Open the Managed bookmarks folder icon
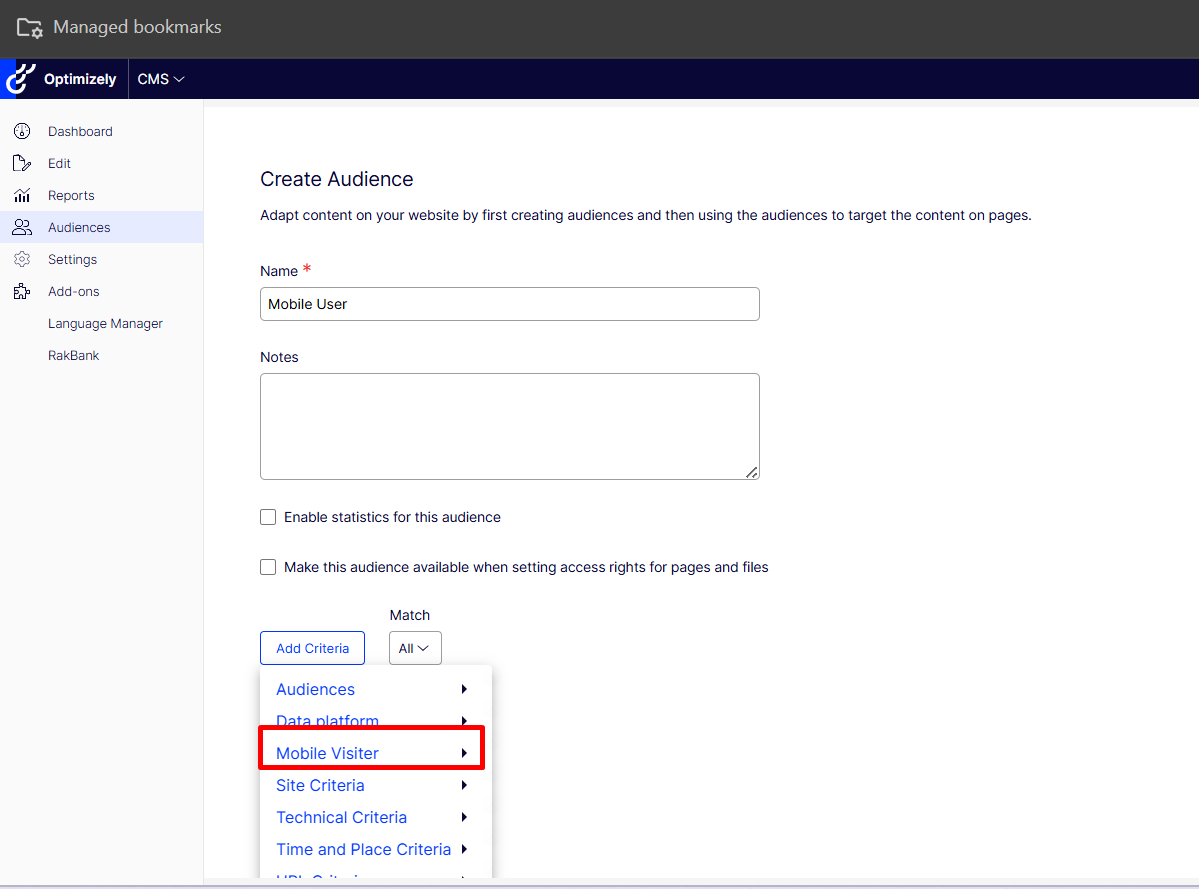Screen dimensions: 1199x889 [29, 28]
